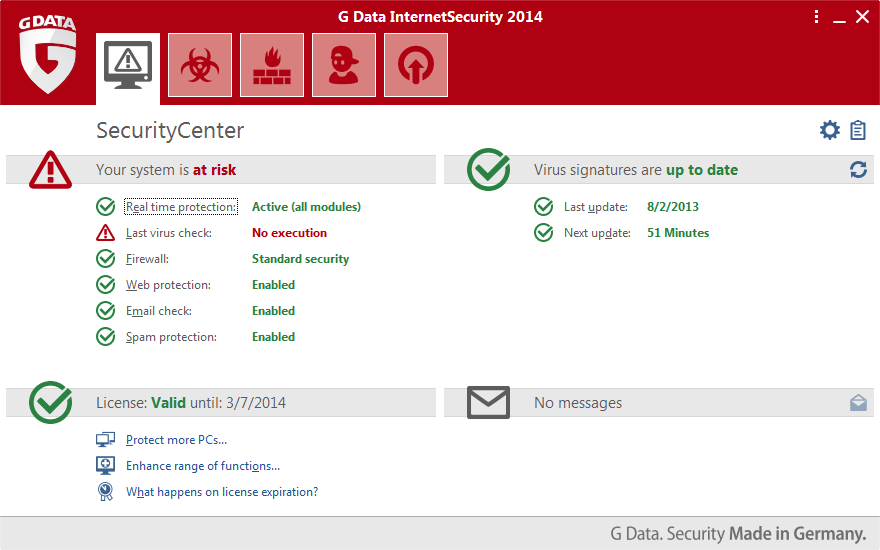Refresh virus signatures with the update icon
Screen dimensions: 880x550
(x=858, y=170)
